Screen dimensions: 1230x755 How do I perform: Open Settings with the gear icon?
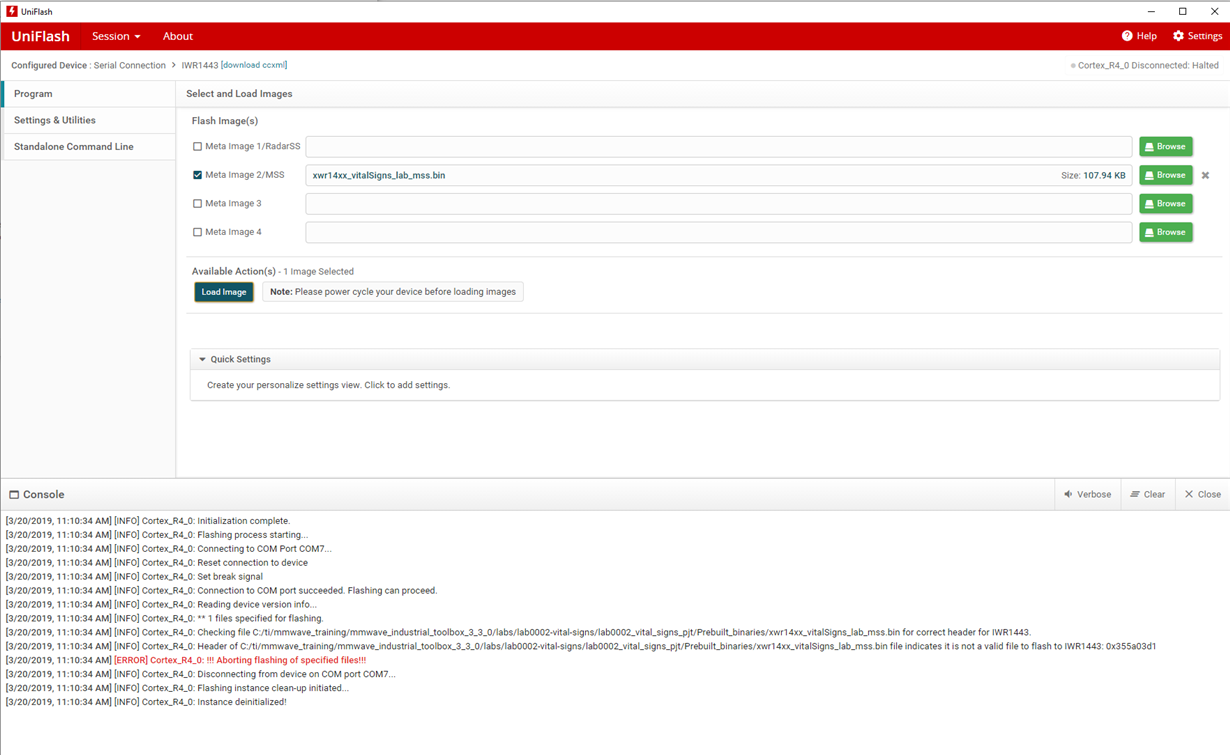point(1197,36)
